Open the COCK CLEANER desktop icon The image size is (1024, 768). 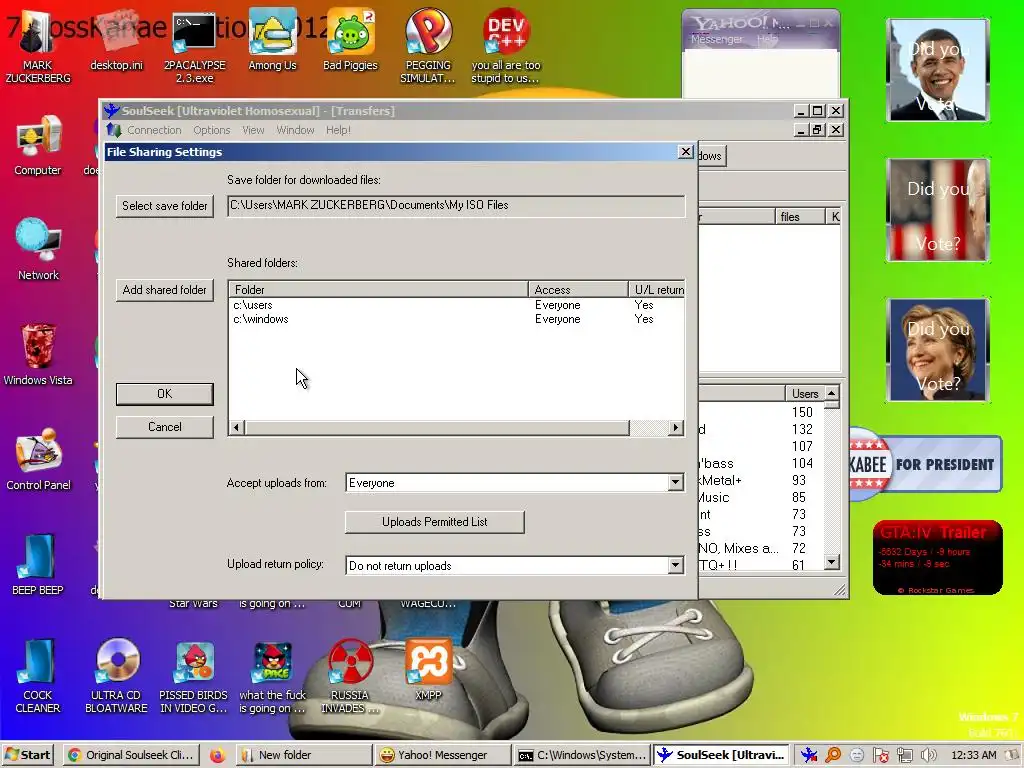click(37, 675)
